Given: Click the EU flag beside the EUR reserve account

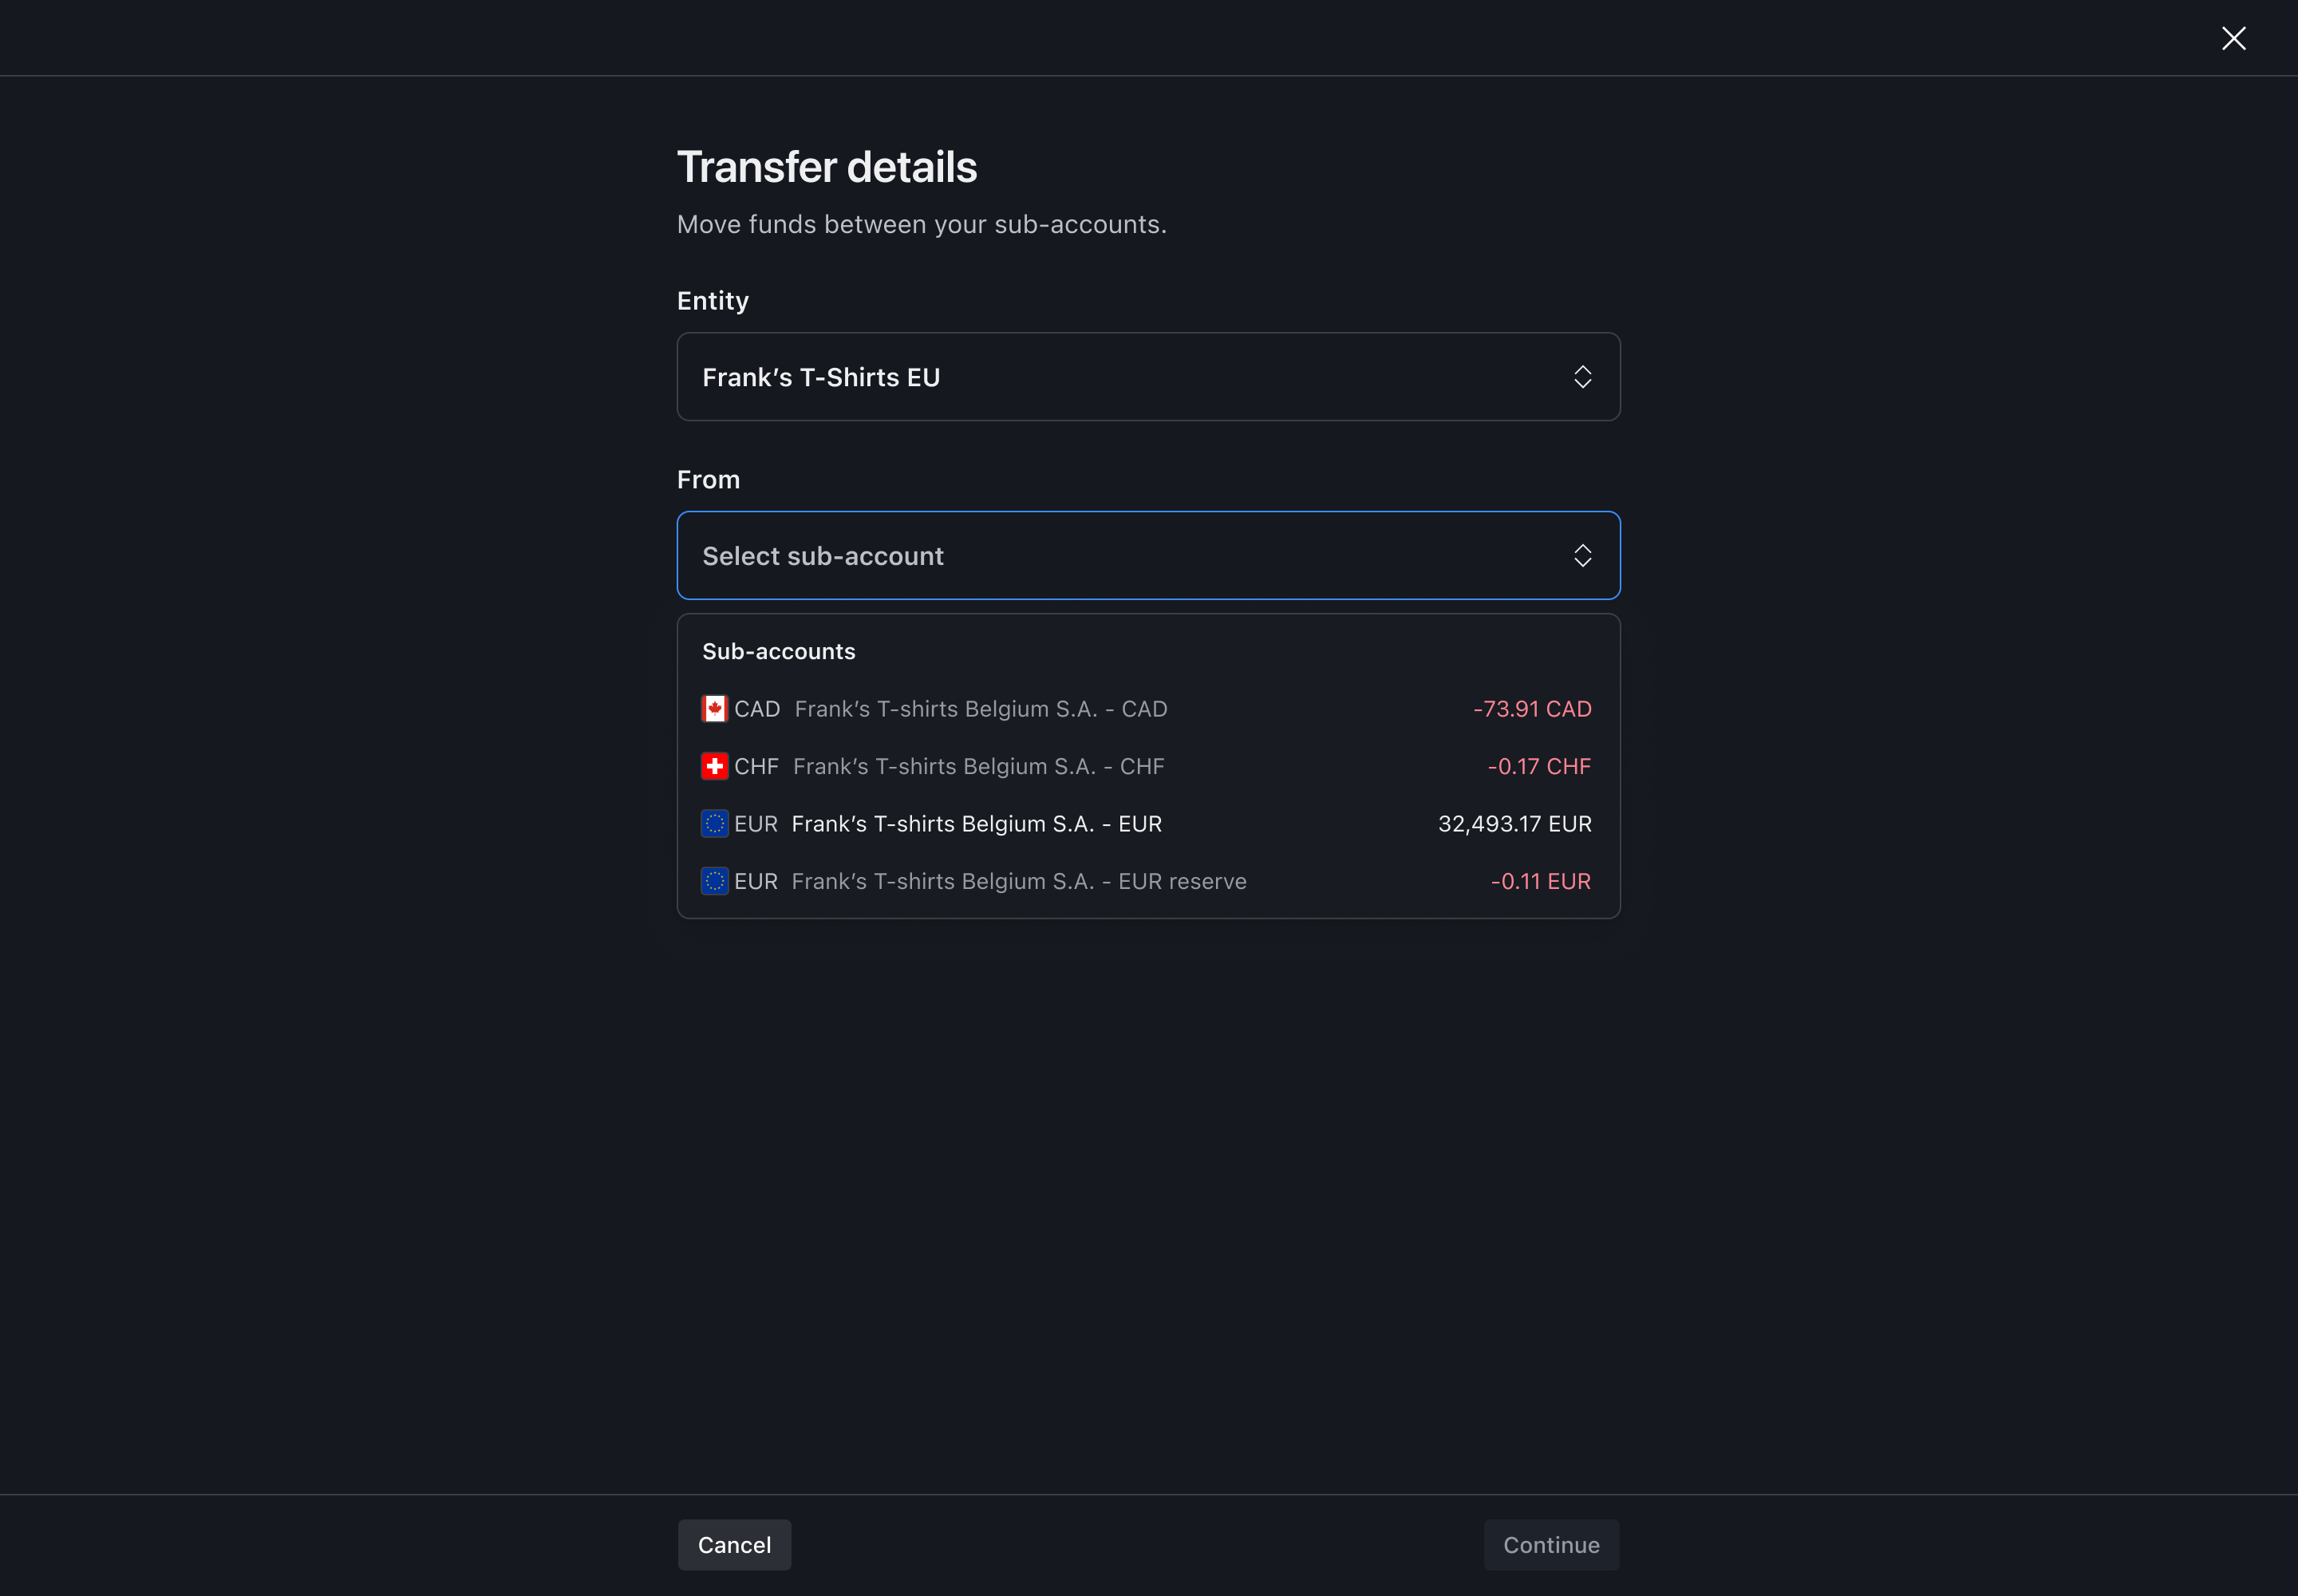Looking at the screenshot, I should (714, 881).
